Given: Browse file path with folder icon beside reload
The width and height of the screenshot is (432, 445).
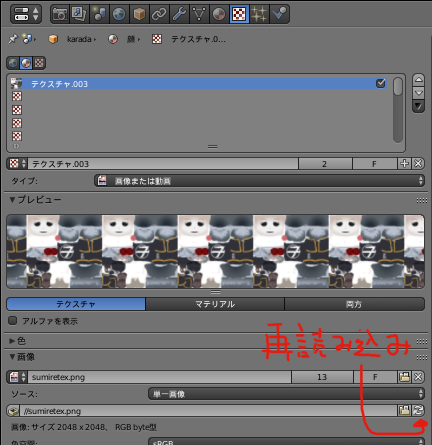Looking at the screenshot, I should 404,411.
